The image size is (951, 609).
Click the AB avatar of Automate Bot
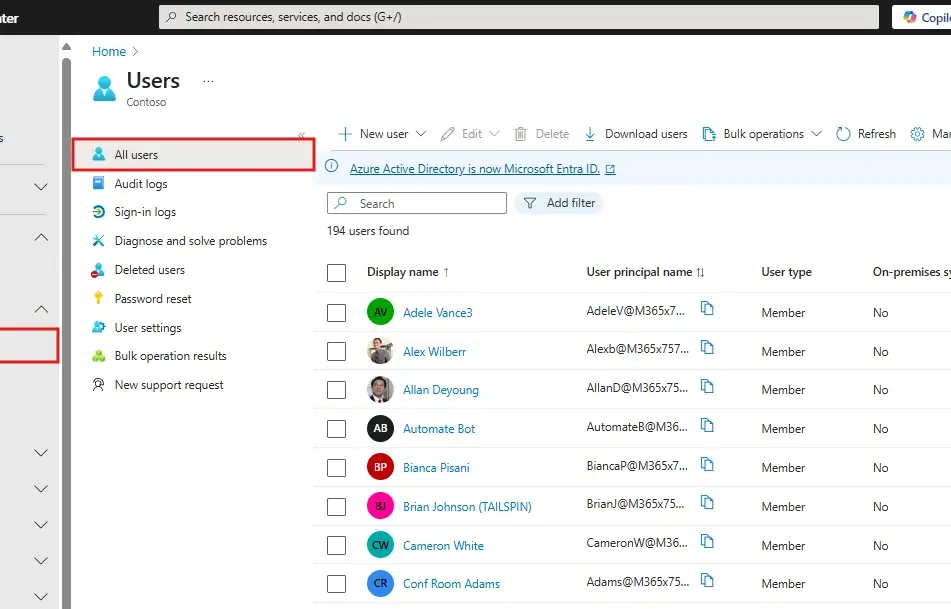[x=380, y=428]
